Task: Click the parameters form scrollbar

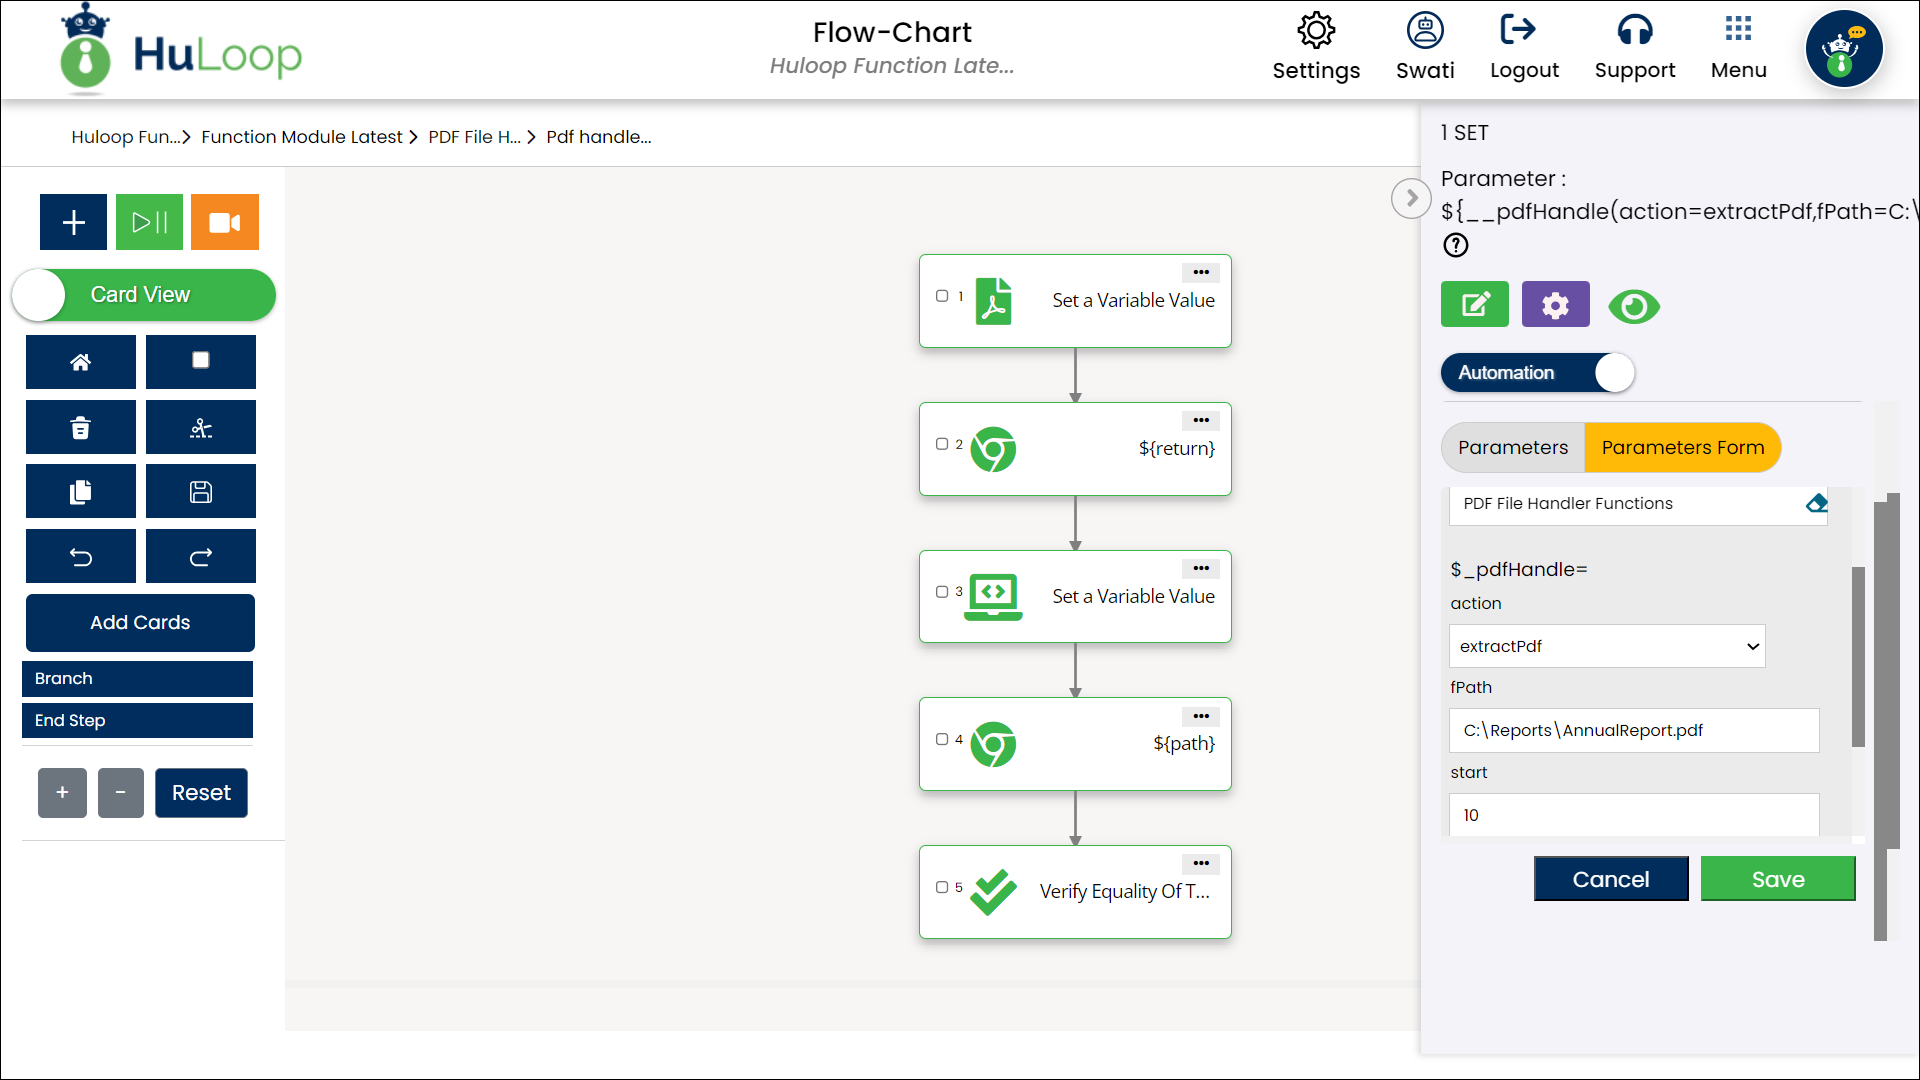Action: pos(1858,657)
